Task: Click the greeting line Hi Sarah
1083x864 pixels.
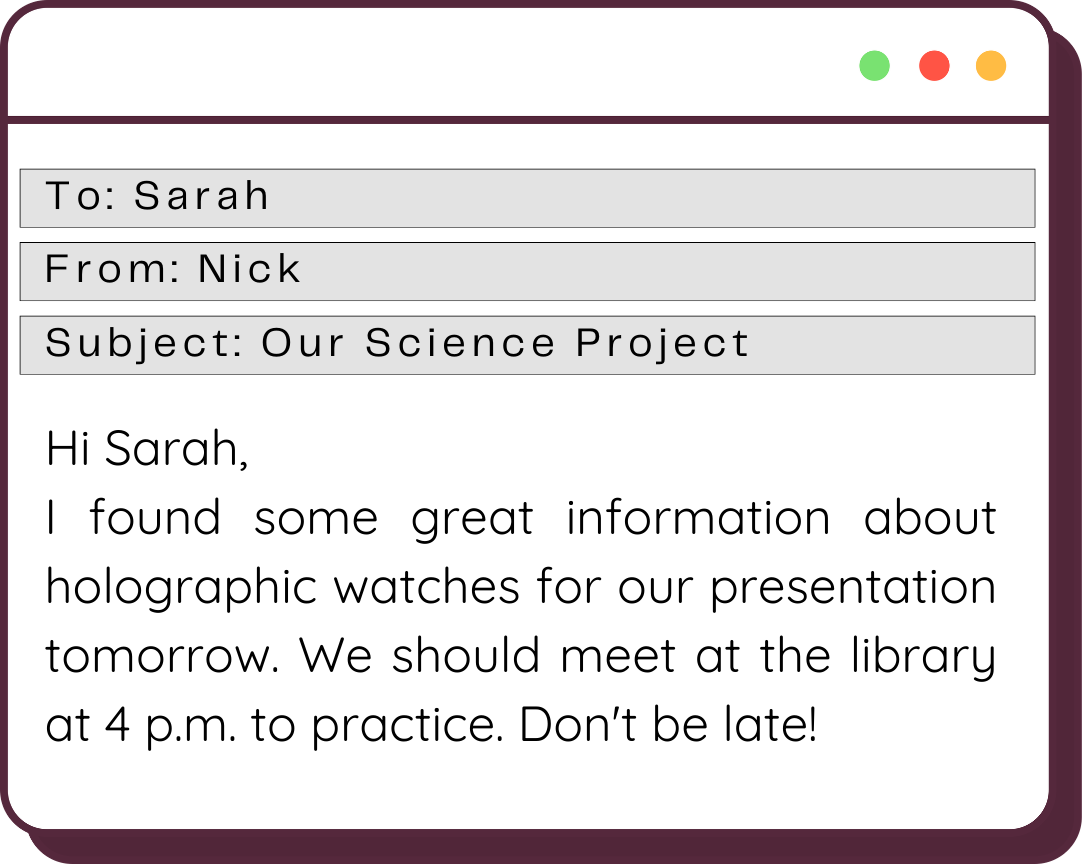Action: click(x=147, y=450)
